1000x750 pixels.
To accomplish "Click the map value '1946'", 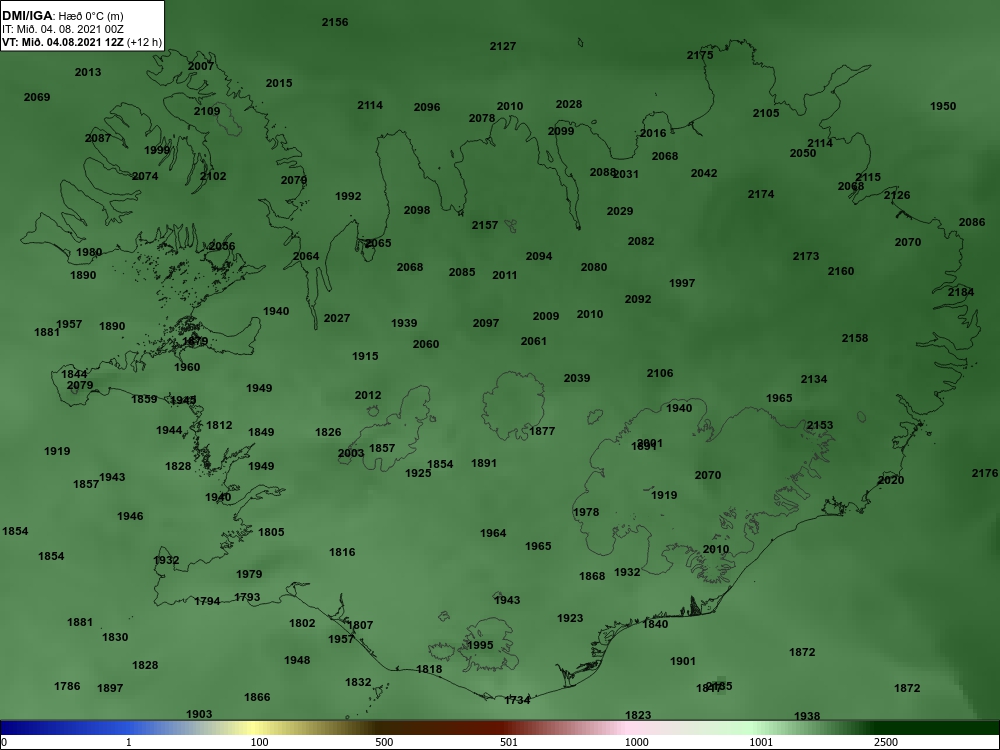I will (130, 516).
